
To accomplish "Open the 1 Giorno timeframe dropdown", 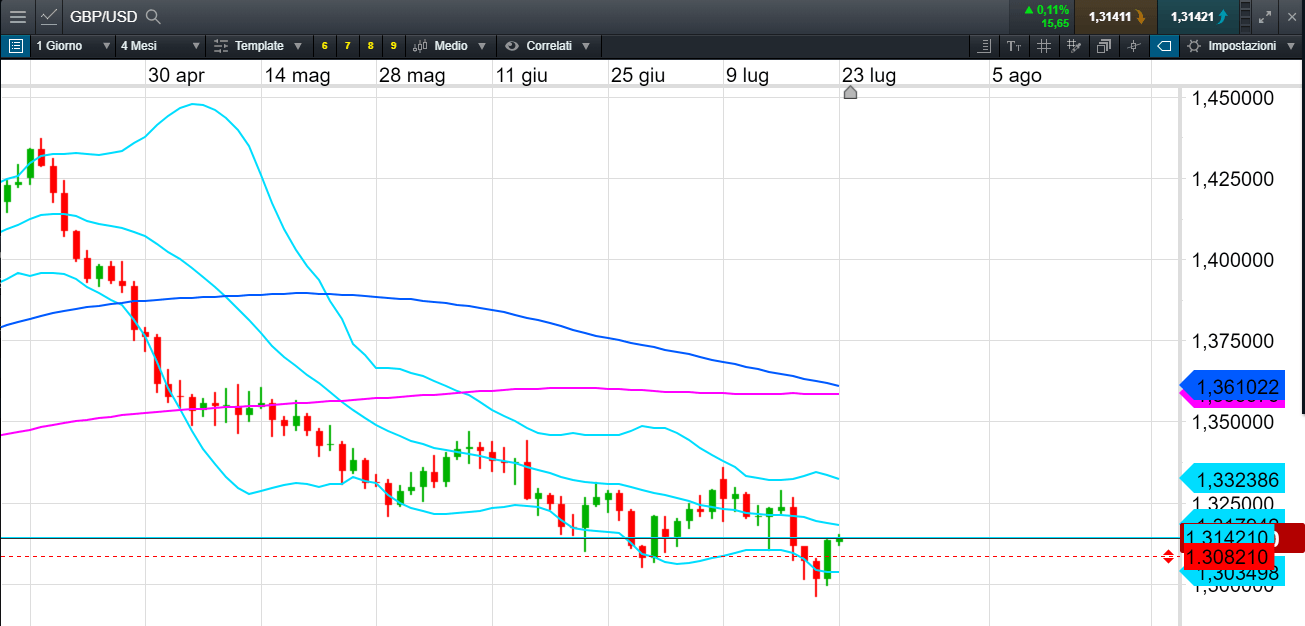I will [x=72, y=46].
